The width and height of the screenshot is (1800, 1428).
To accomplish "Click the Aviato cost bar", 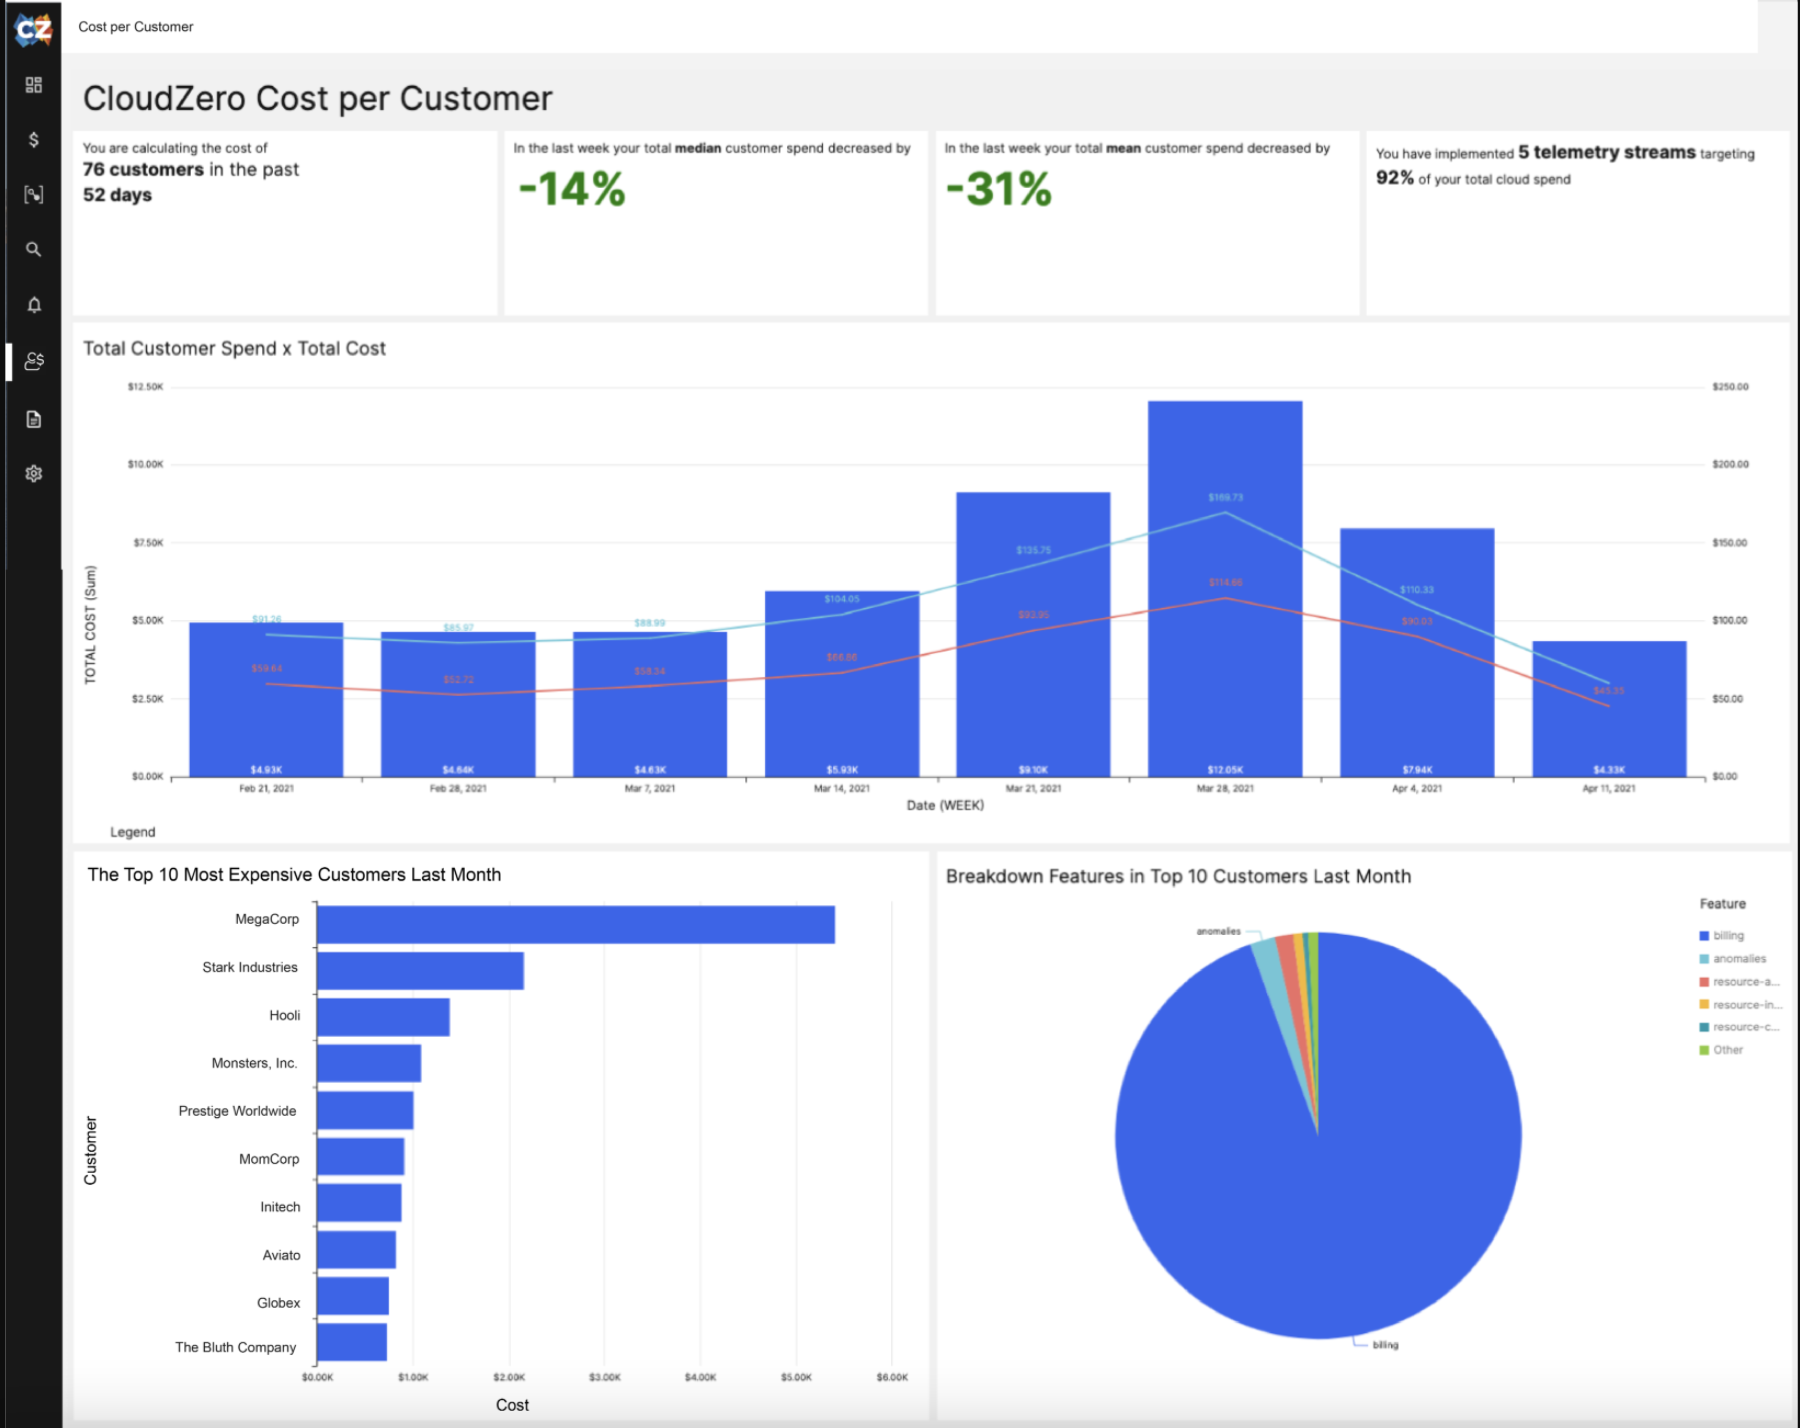I will pos(356,1250).
